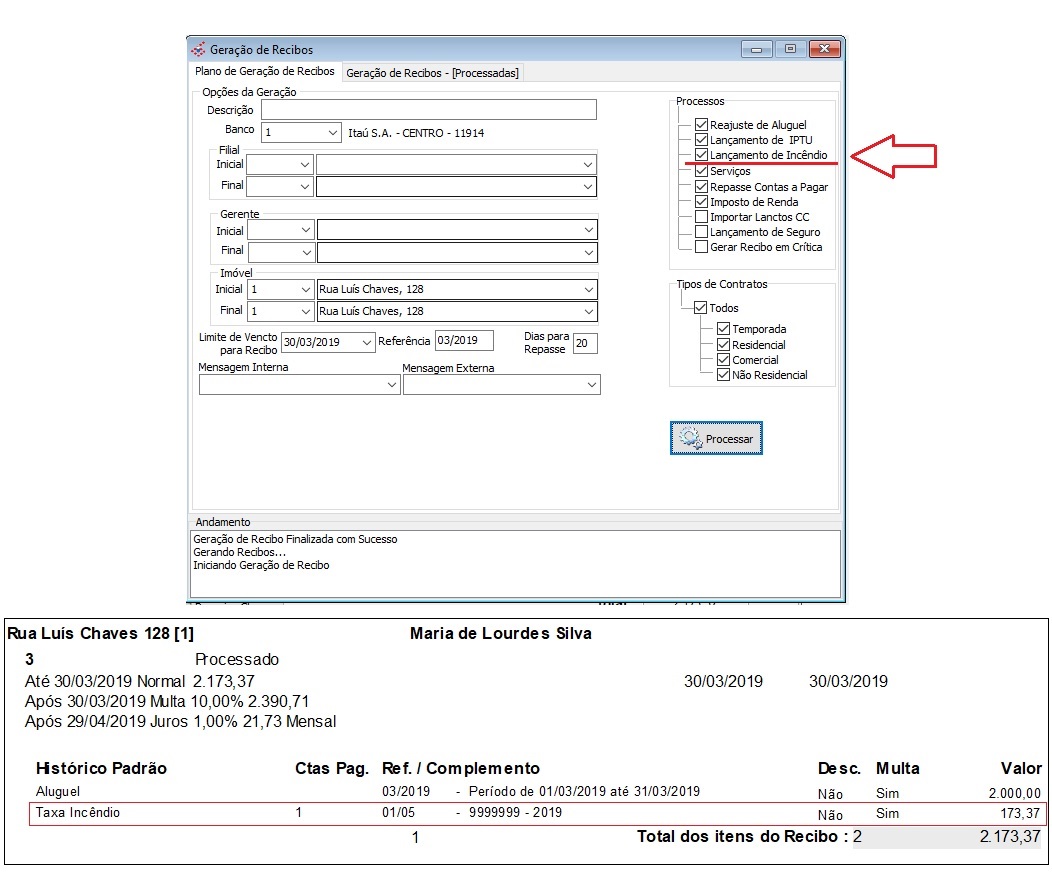Close the Geração de Recibos window
1052x880 pixels.
(825, 49)
